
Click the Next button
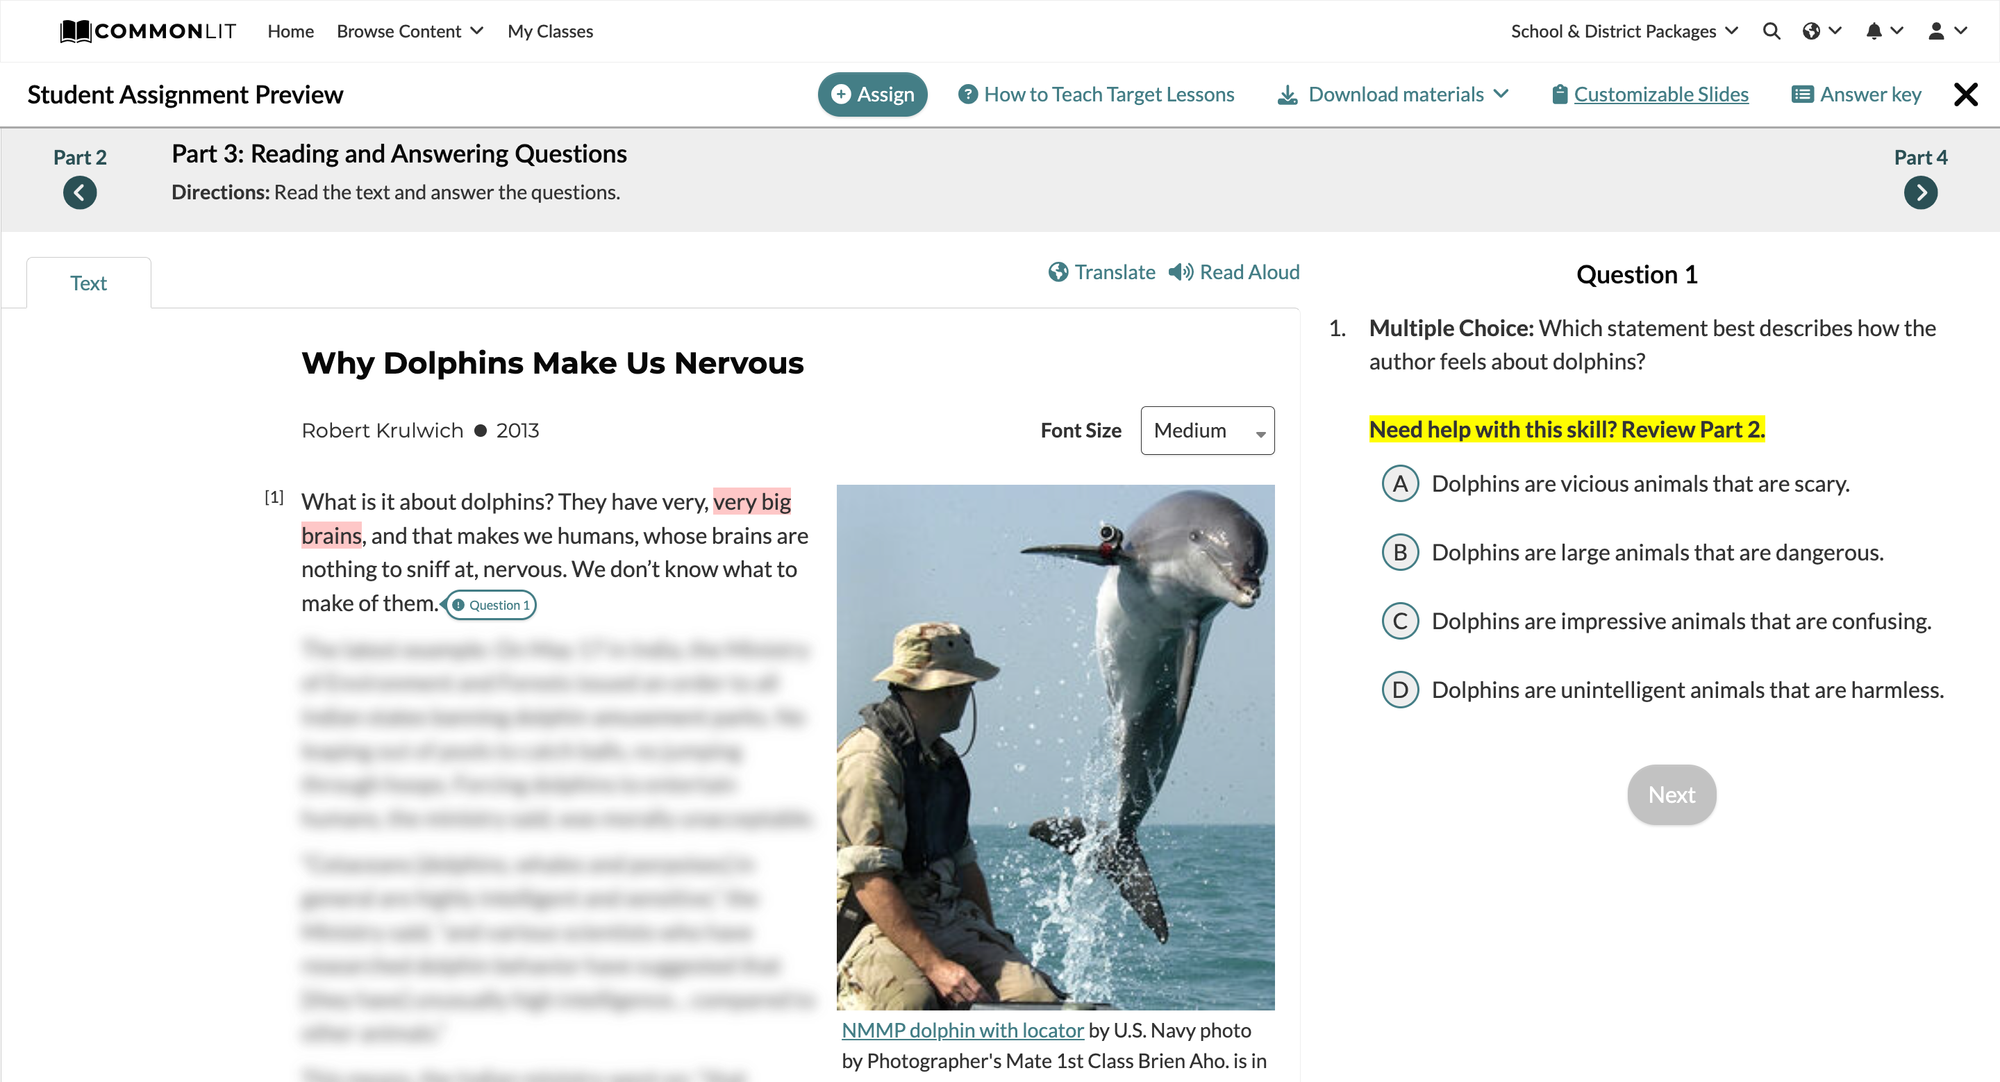tap(1672, 795)
